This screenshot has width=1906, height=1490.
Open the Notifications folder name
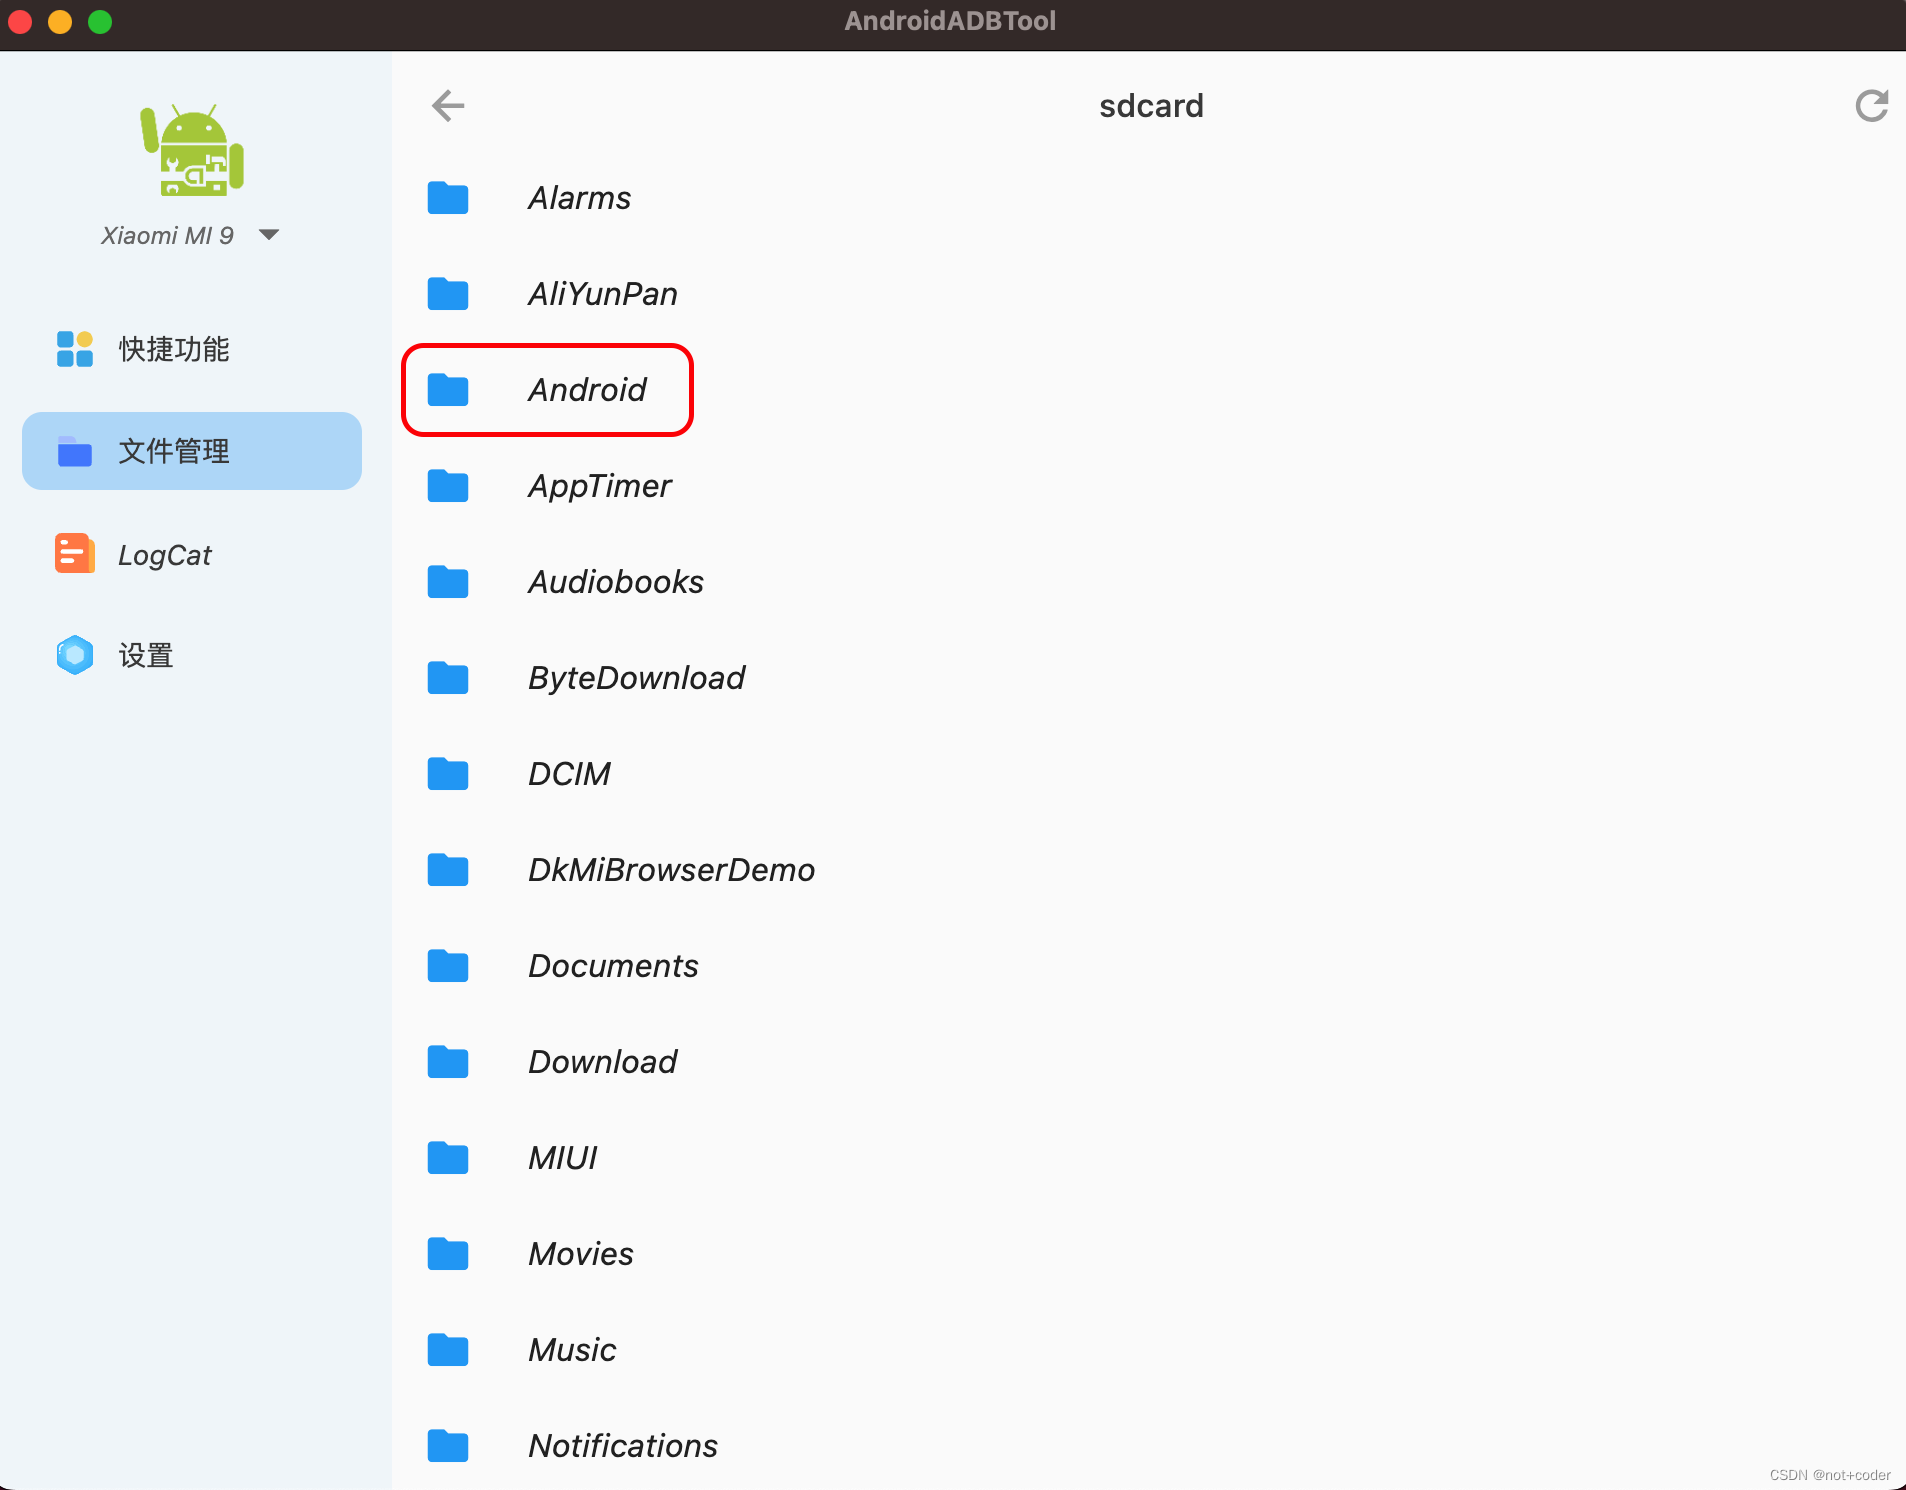tap(623, 1446)
